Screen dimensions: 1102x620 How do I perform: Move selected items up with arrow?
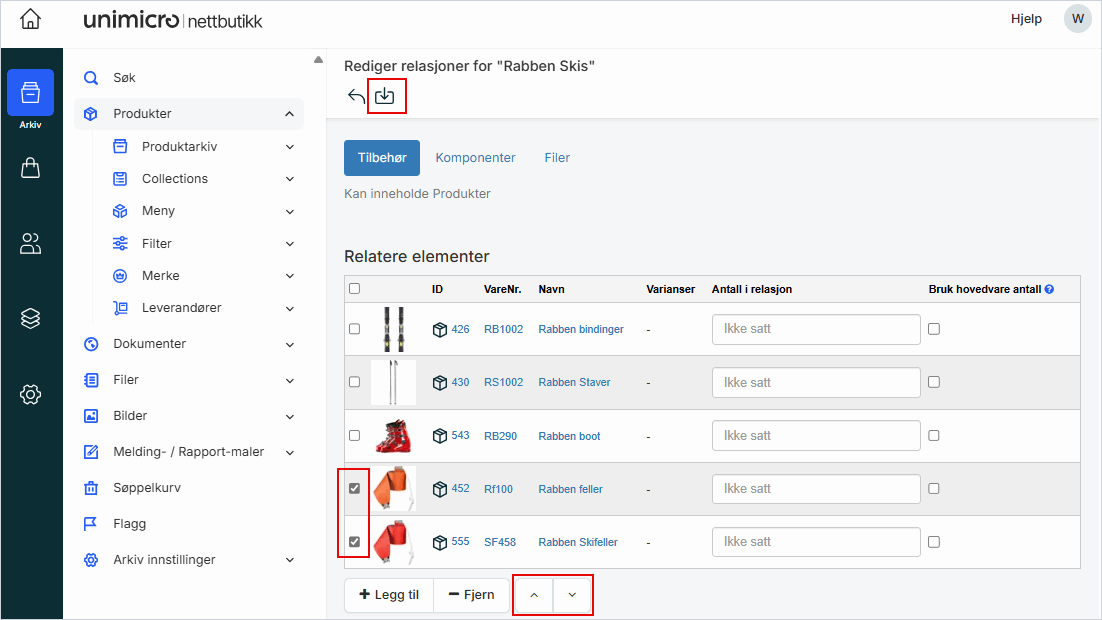point(533,595)
